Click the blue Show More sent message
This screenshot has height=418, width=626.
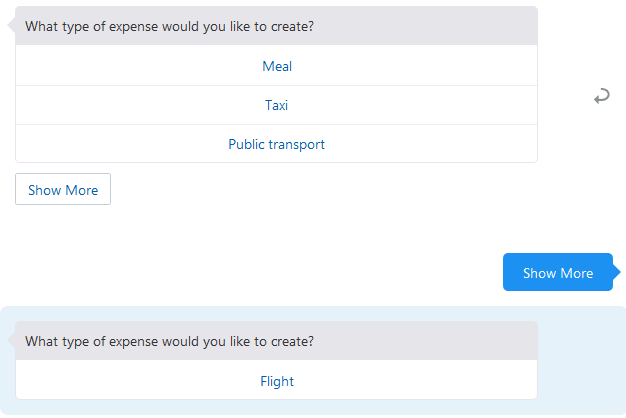tap(557, 273)
